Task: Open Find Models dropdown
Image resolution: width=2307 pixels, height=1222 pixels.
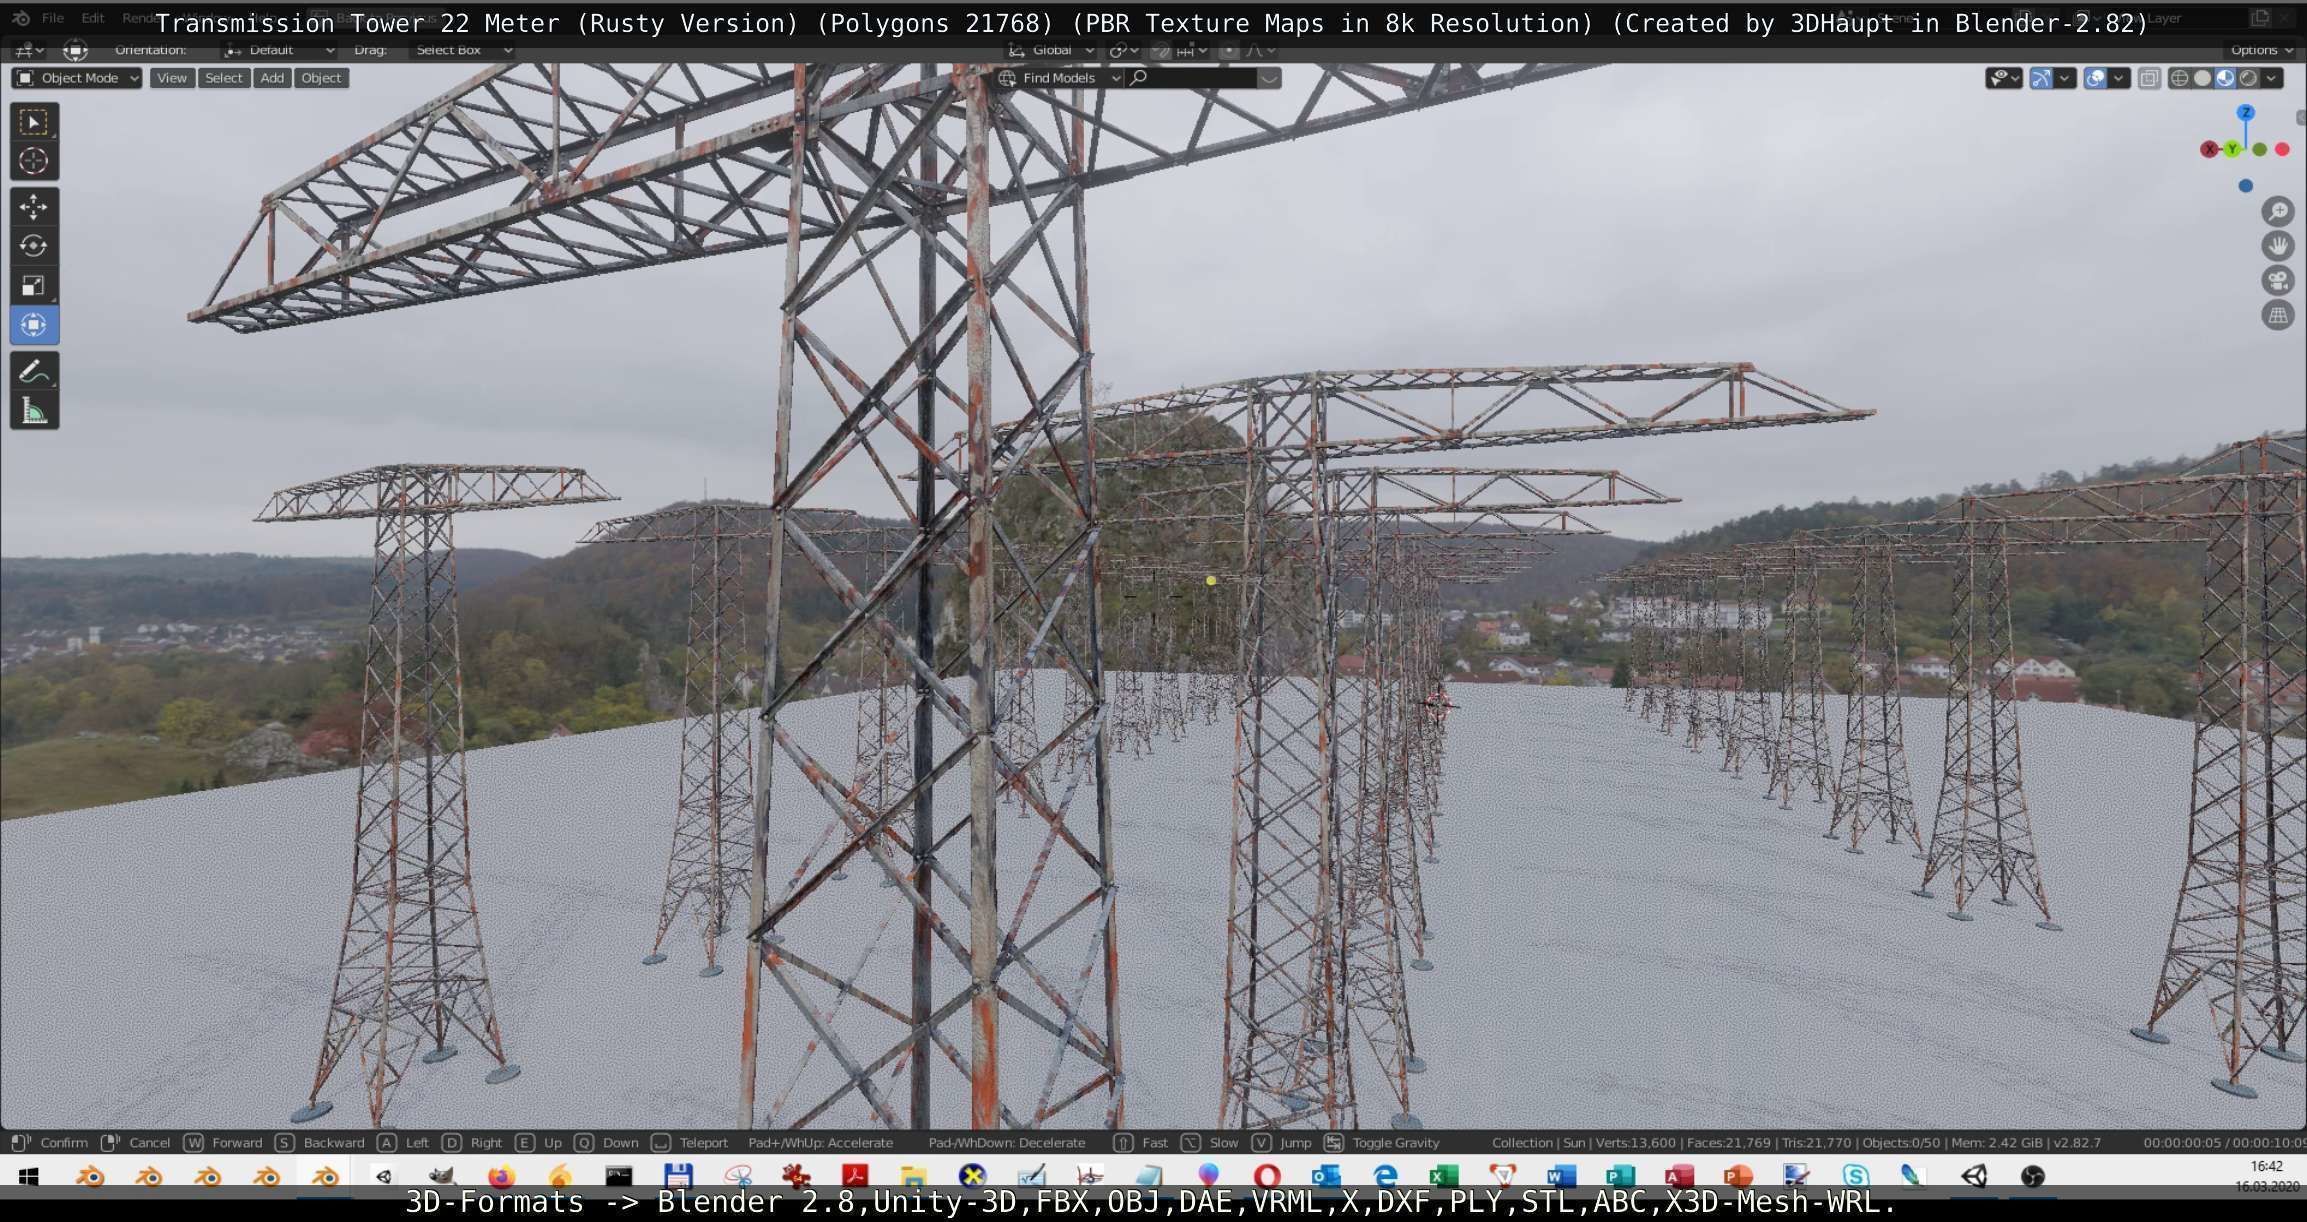Action: [x=1059, y=78]
